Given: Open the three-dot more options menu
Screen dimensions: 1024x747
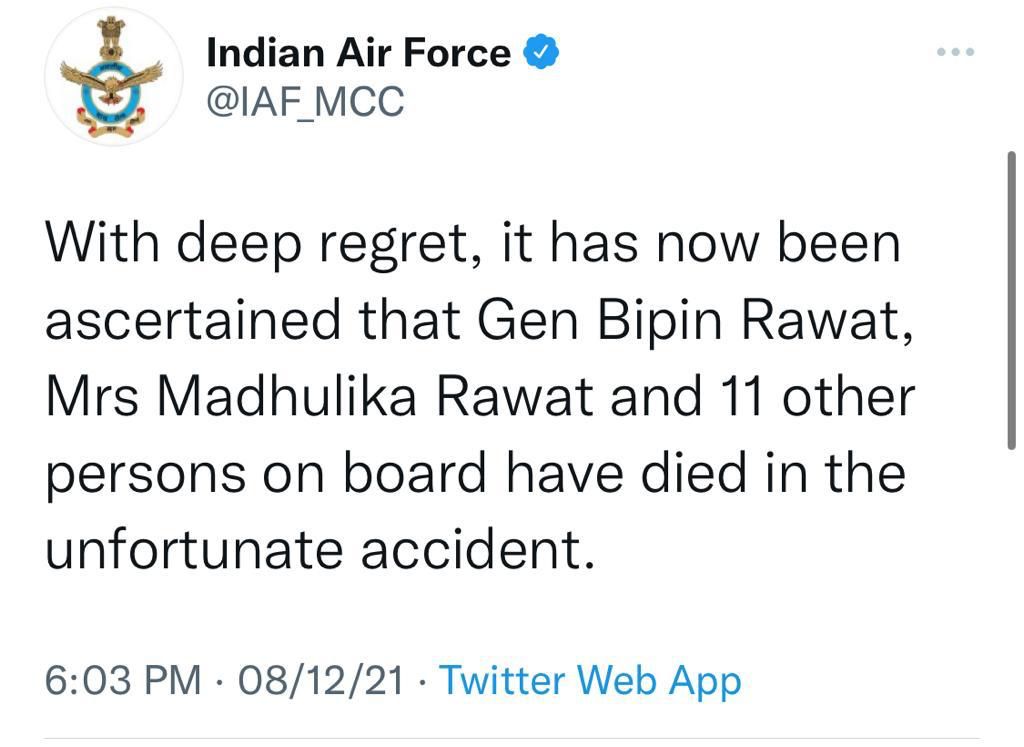Looking at the screenshot, I should (956, 51).
